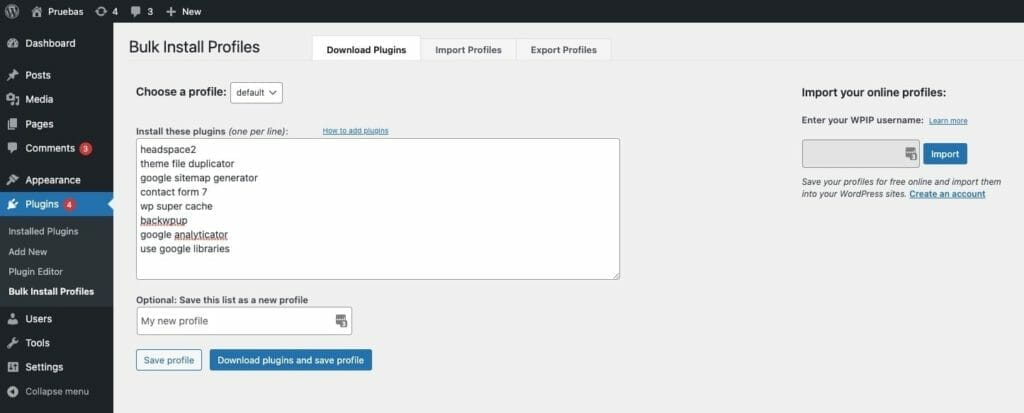The image size is (1024, 413).
Task: Switch to the Import Profiles tab
Action: (468, 50)
